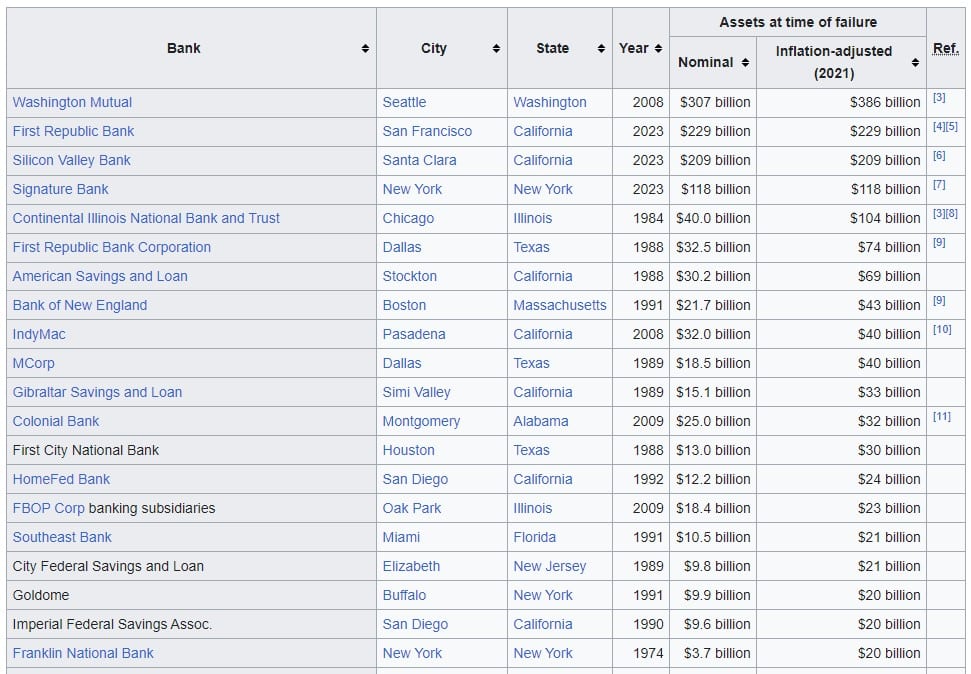Open the FBOP Corp link
The height and width of the screenshot is (674, 971).
click(48, 509)
